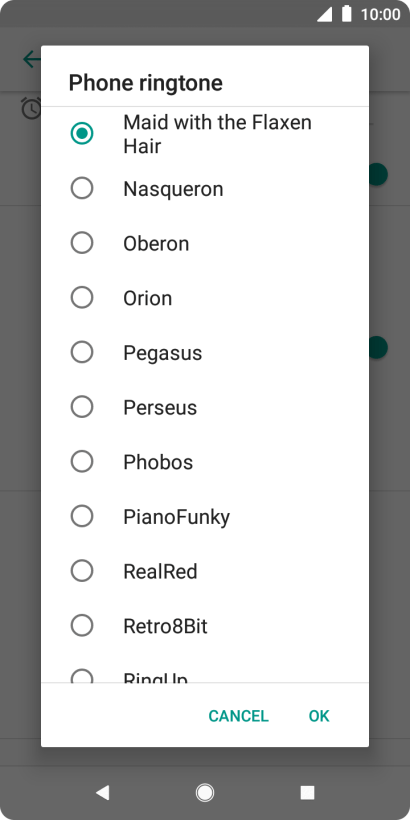The height and width of the screenshot is (820, 410).
Task: Tap the partially visible RingUp ringtone
Action: pos(205,668)
